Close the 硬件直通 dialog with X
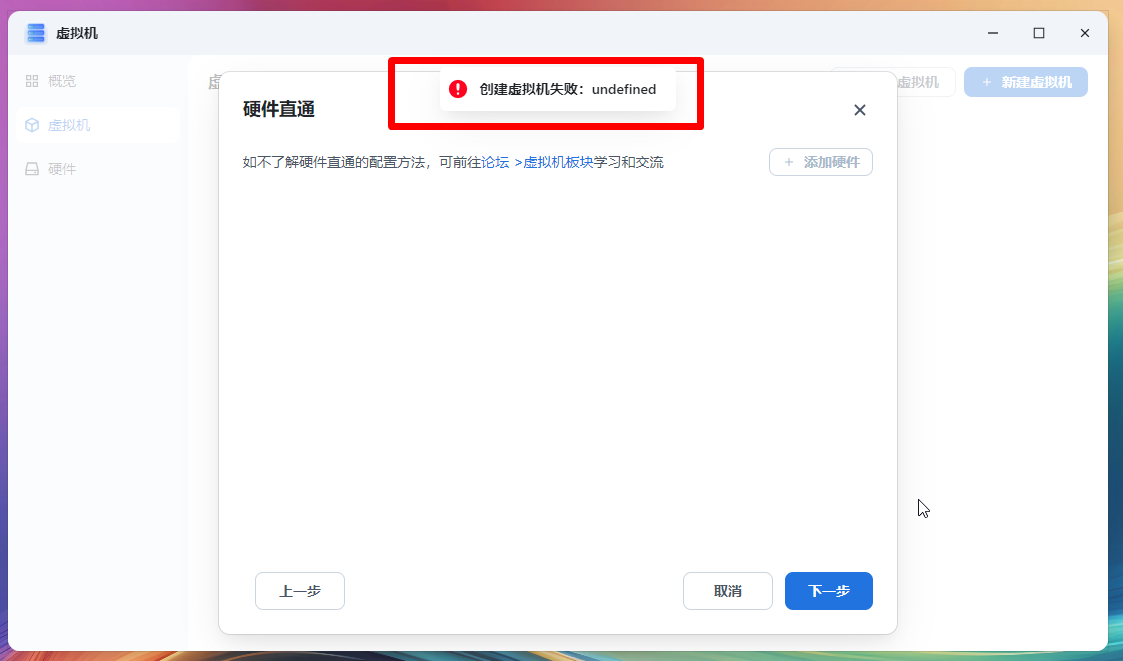Viewport: 1123px width, 661px height. 859,110
